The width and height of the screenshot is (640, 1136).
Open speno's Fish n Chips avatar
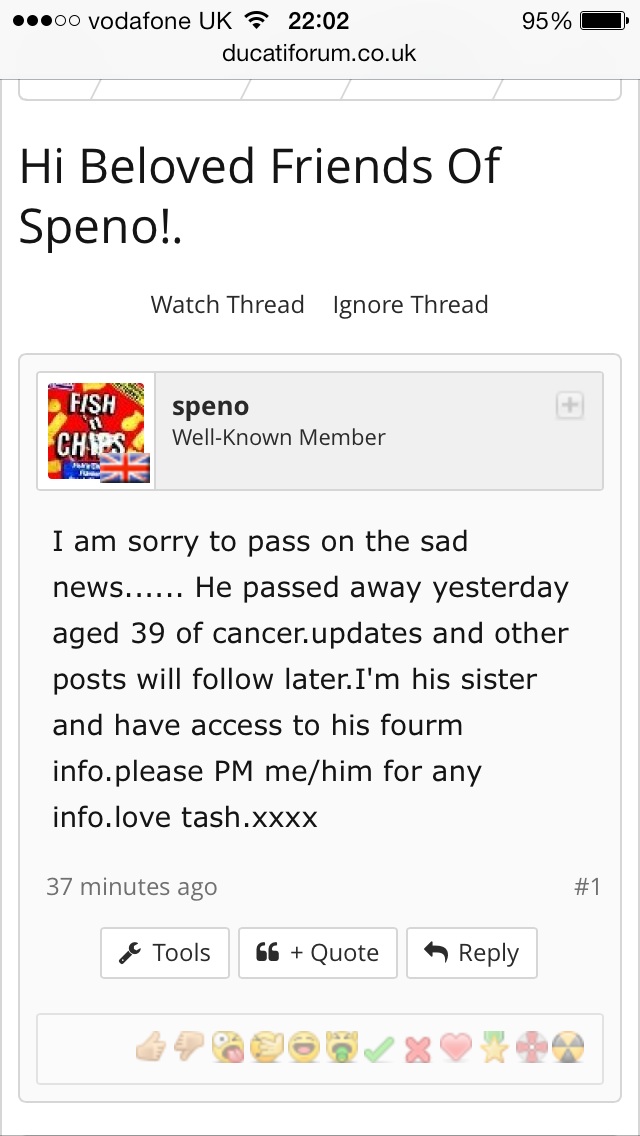point(97,432)
